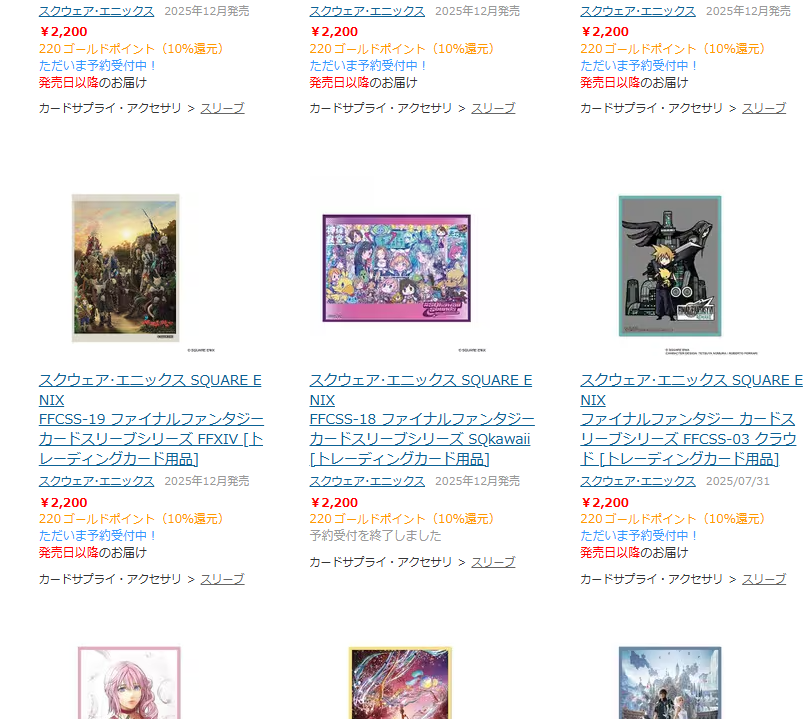Click top-right Square Enix maker link
The image size is (809, 719).
[638, 11]
